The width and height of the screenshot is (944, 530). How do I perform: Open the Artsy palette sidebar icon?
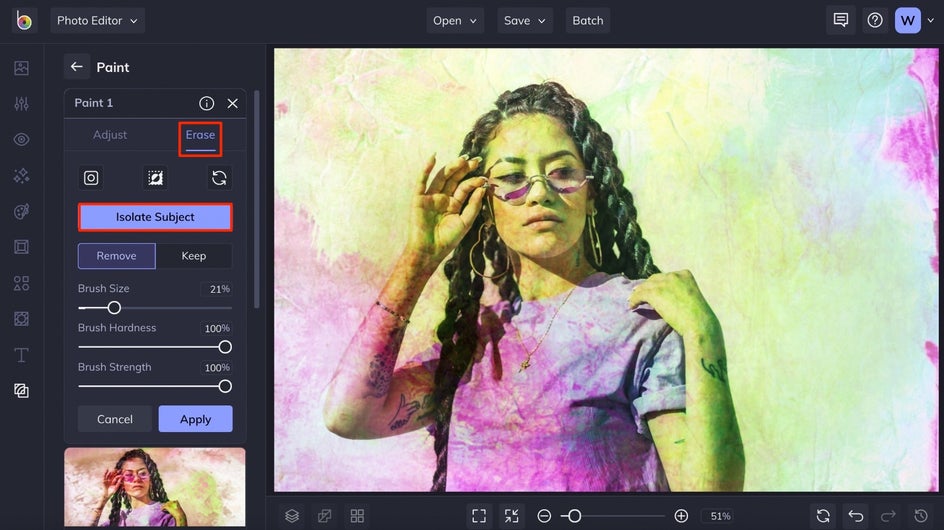click(21, 211)
